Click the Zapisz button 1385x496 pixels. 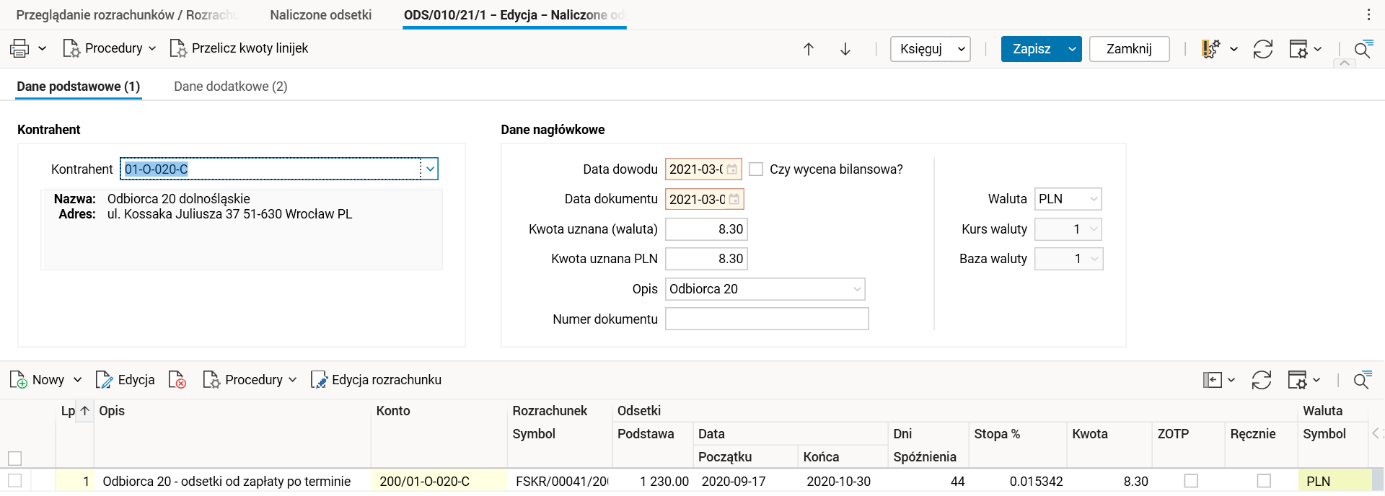point(1031,49)
